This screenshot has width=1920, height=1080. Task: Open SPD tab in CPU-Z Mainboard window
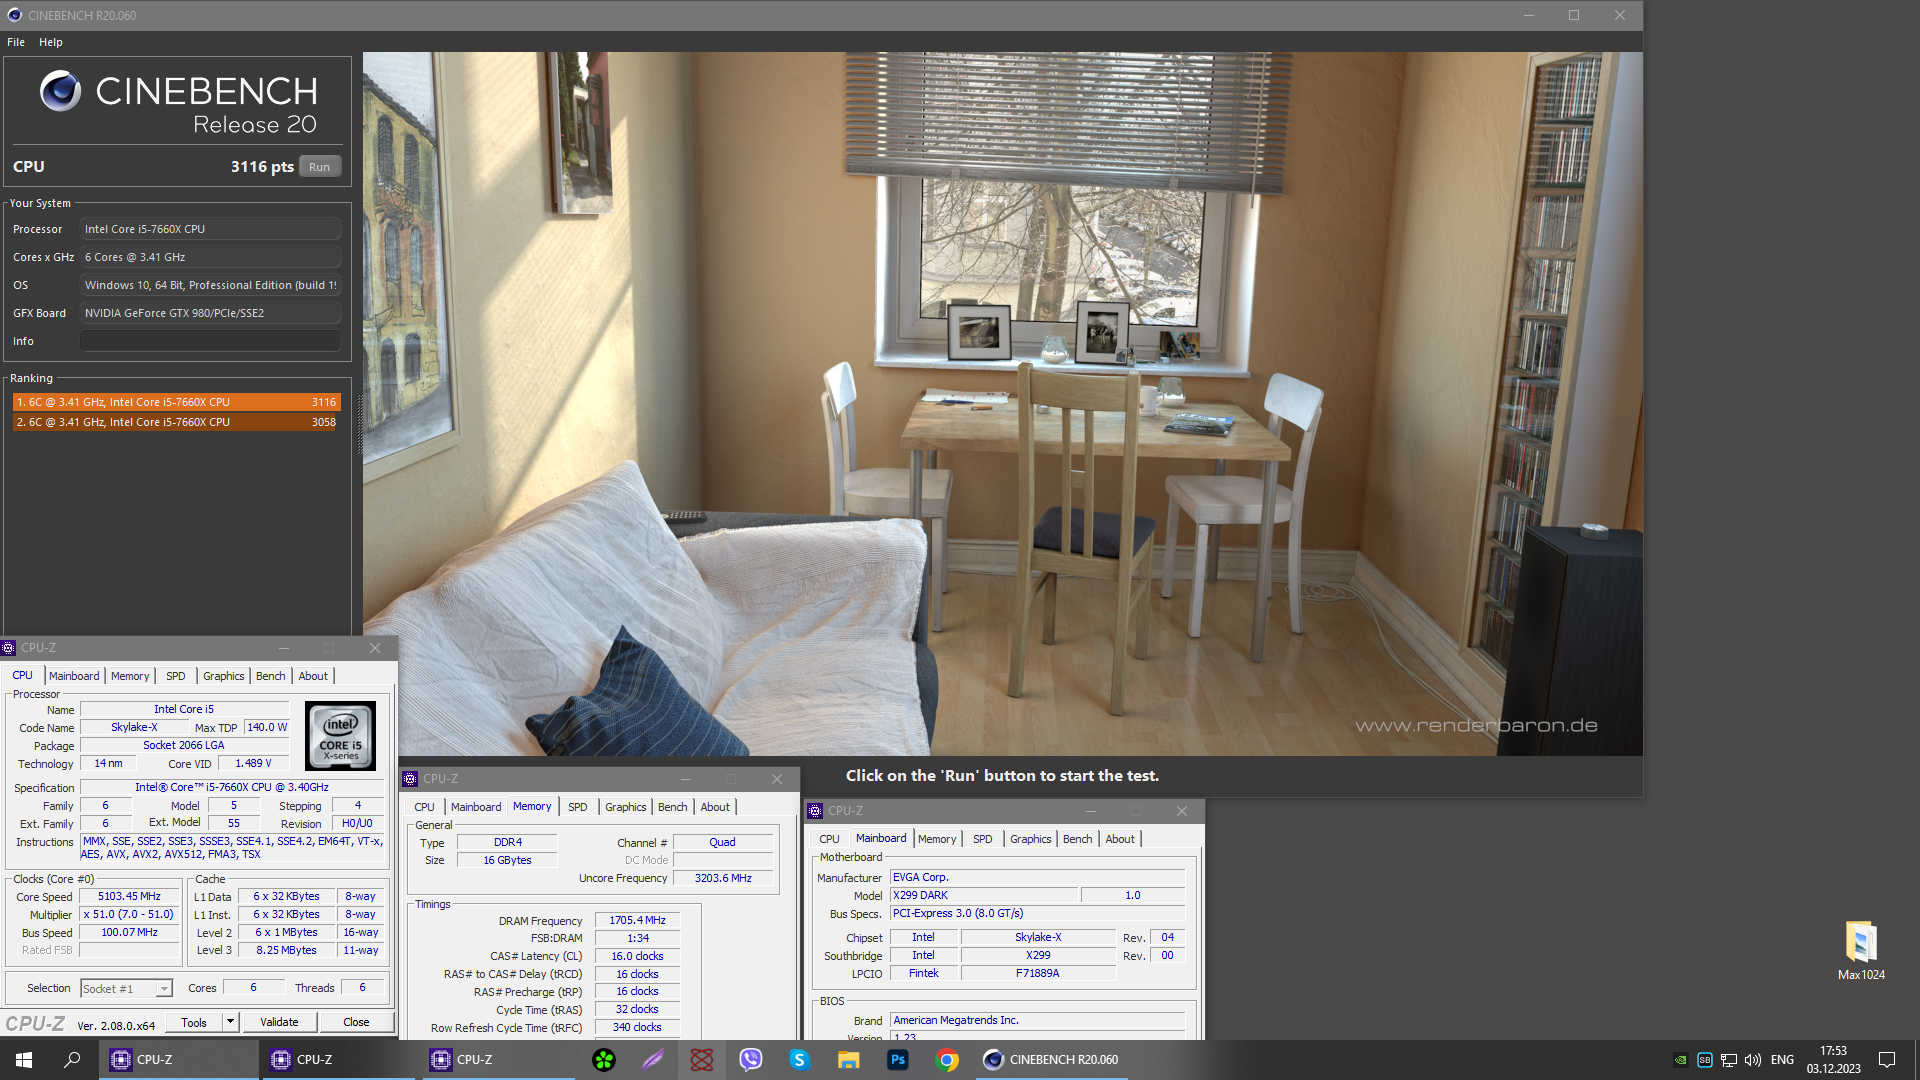click(x=983, y=839)
